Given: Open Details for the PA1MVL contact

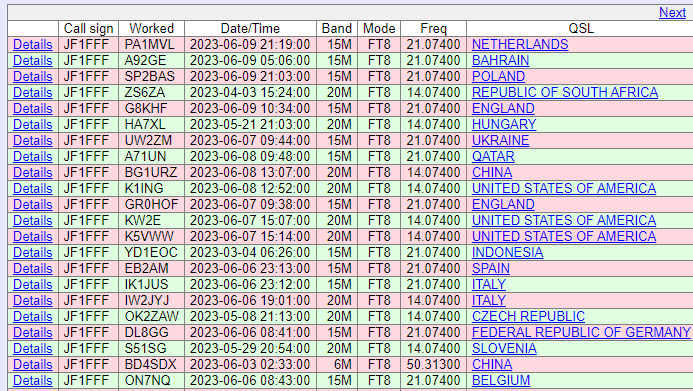Looking at the screenshot, I should (33, 45).
